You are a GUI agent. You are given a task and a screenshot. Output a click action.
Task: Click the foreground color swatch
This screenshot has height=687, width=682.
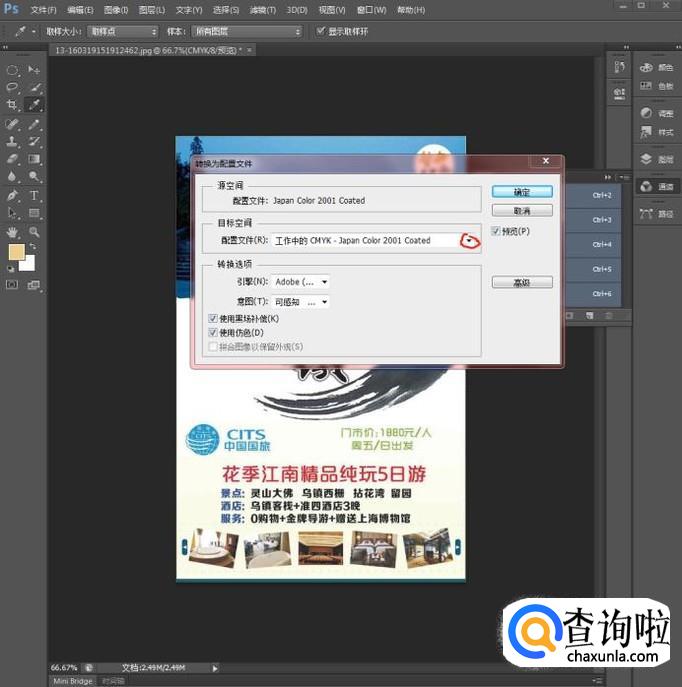(x=16, y=253)
